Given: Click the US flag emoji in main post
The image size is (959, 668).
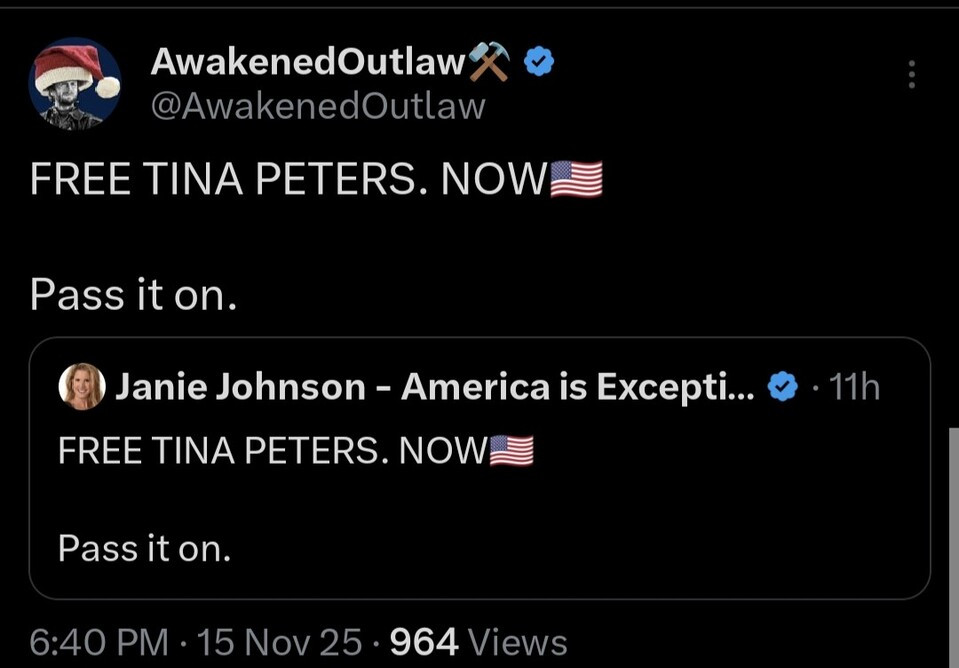Looking at the screenshot, I should pyautogui.click(x=577, y=180).
